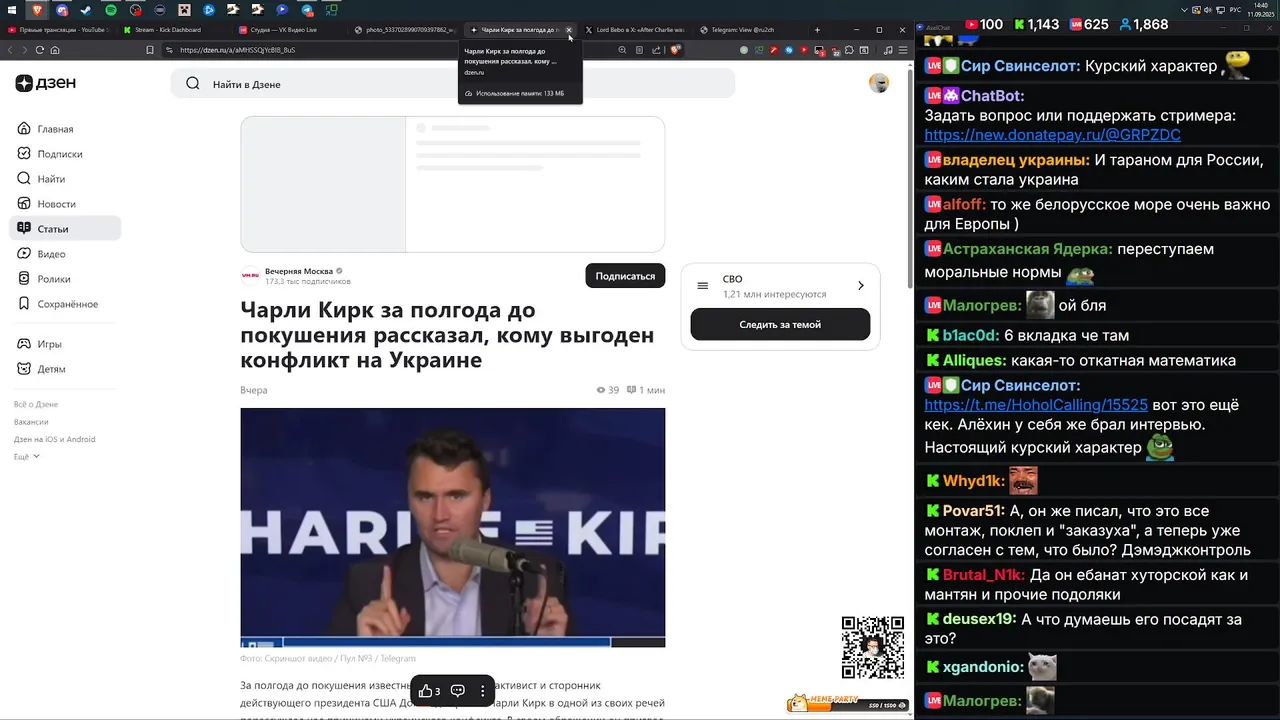Viewport: 1280px width, 720px height.
Task: Open Steam from the taskbar
Action: (x=87, y=9)
